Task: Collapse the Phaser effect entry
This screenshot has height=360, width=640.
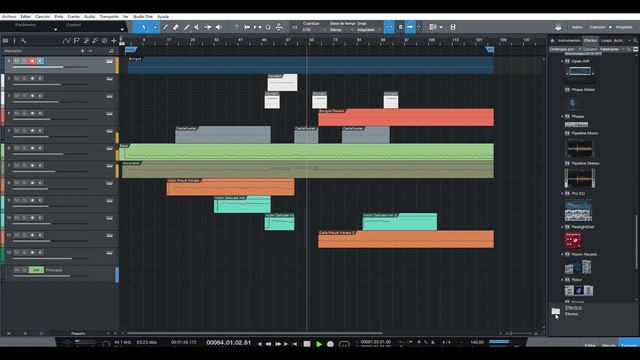Action: pyautogui.click(x=562, y=116)
